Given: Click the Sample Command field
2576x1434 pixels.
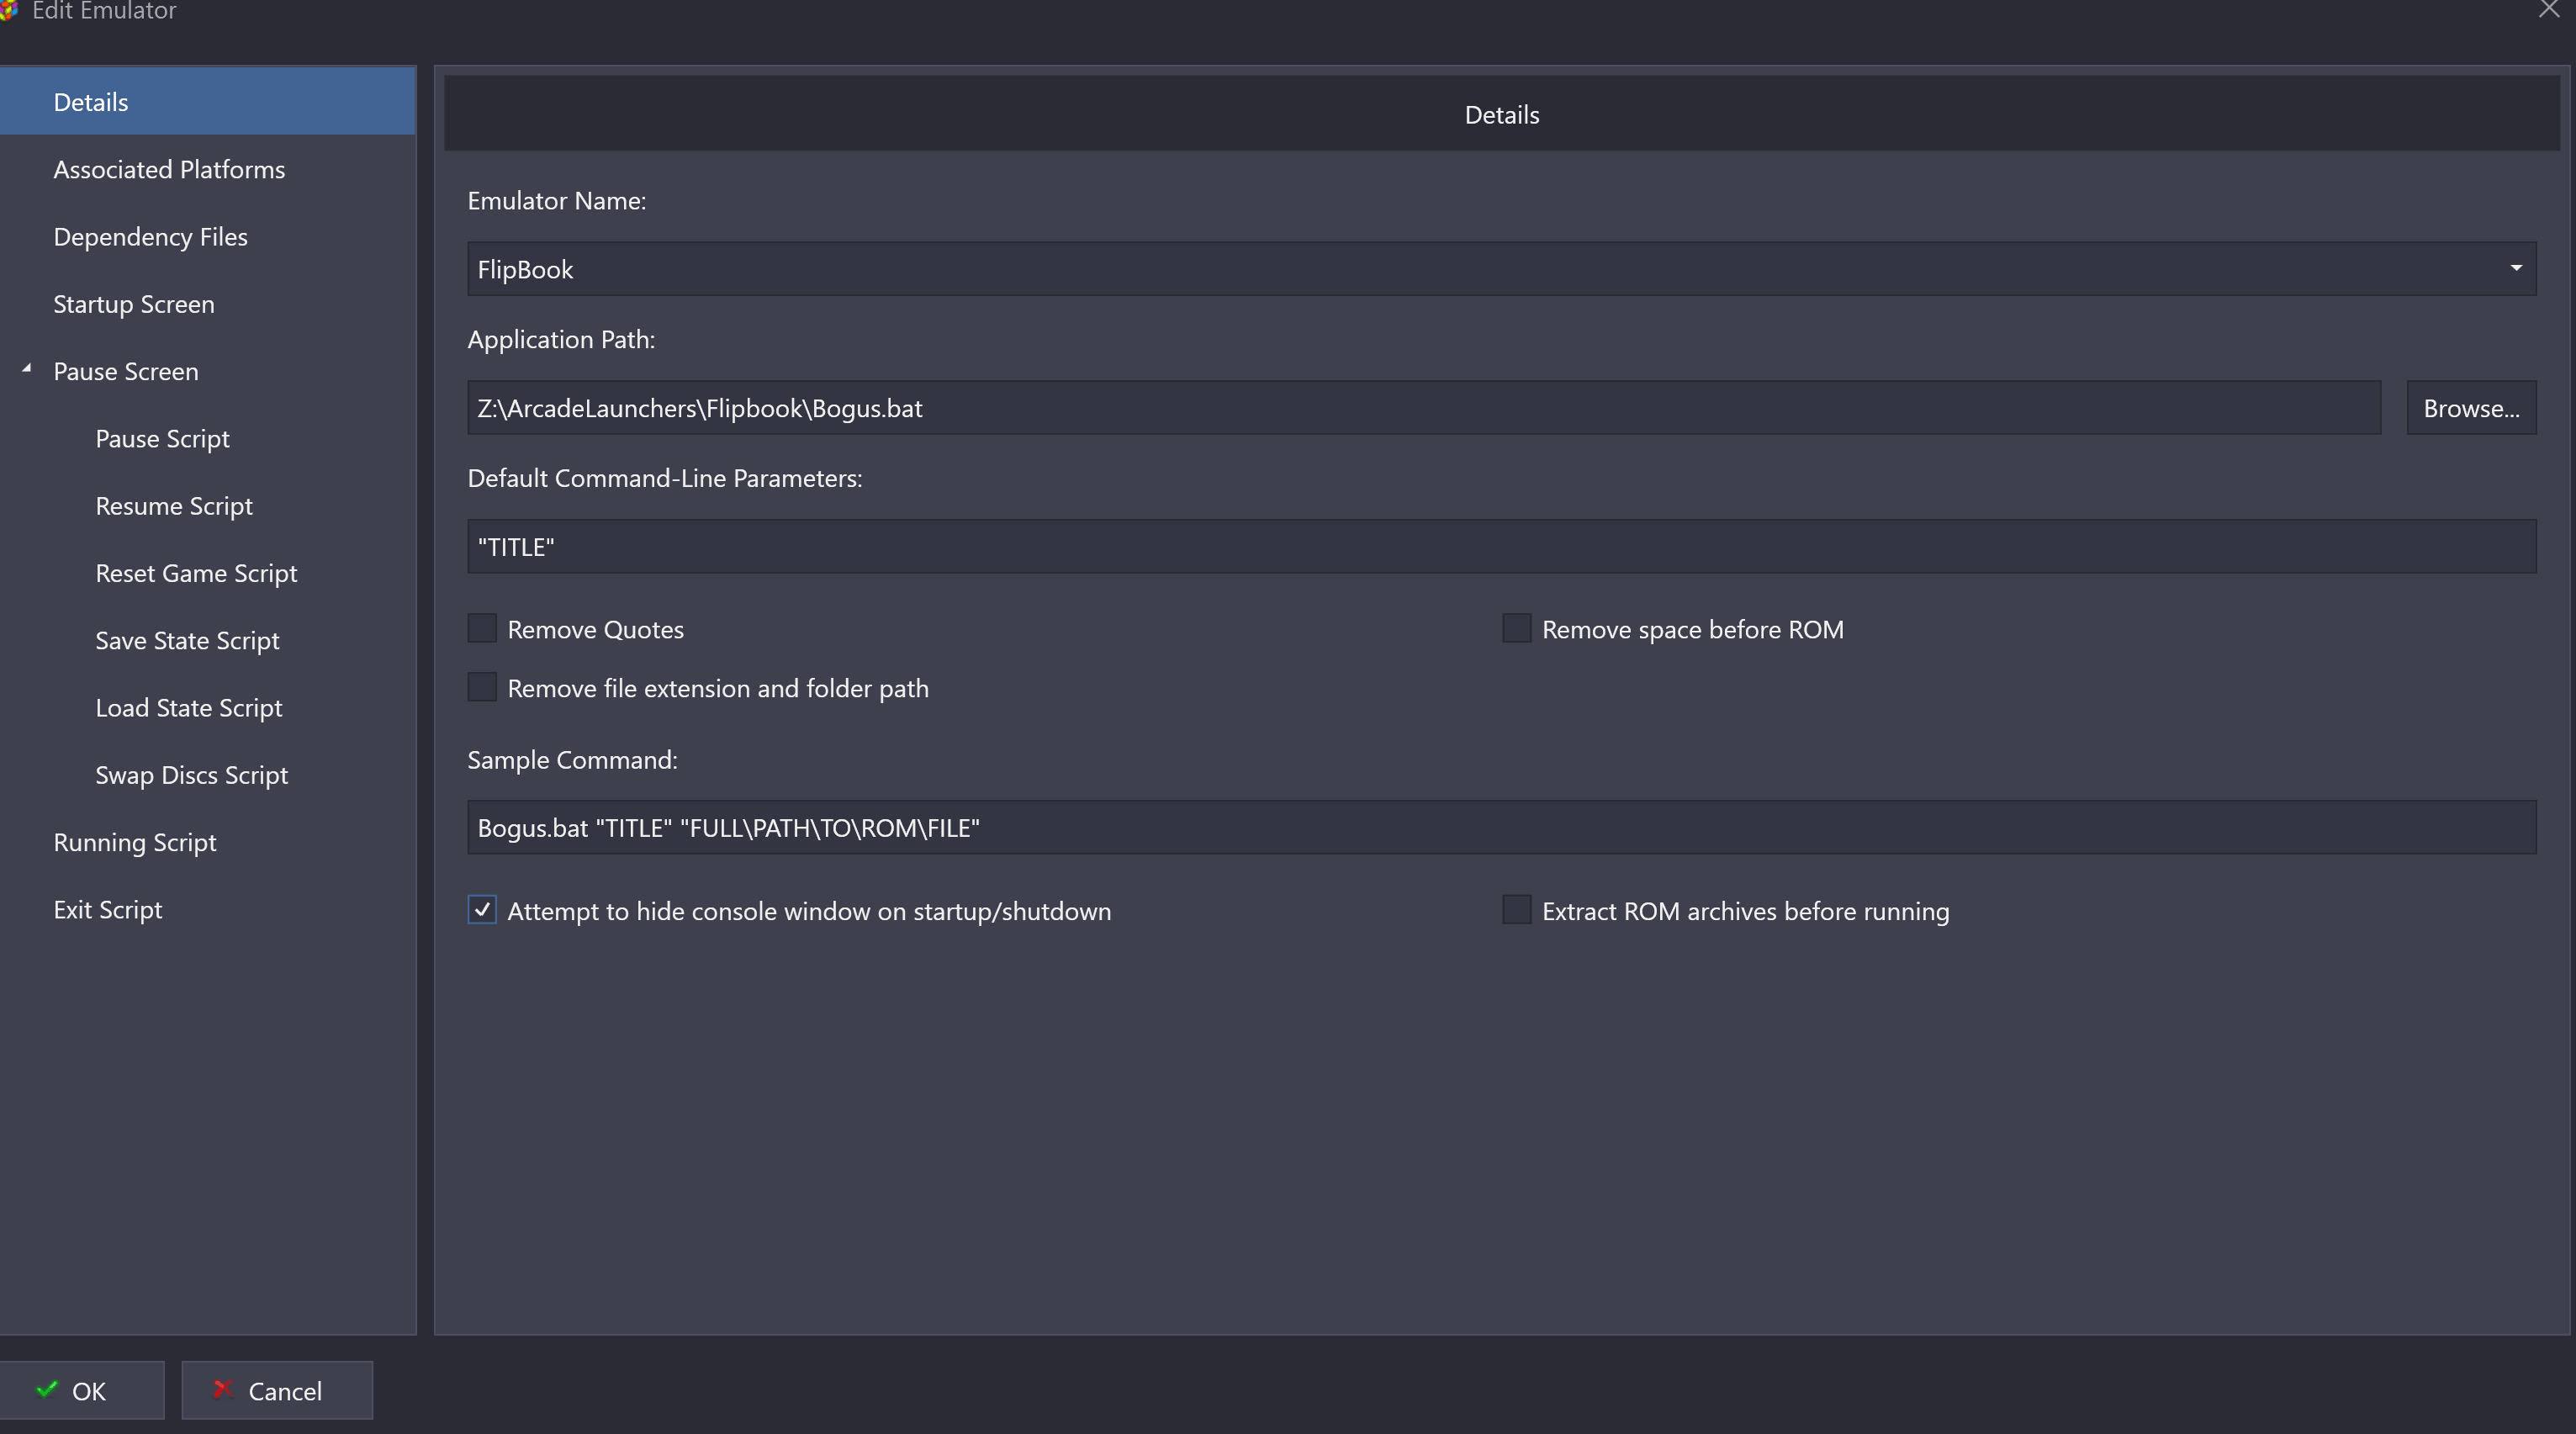Looking at the screenshot, I should click(1501, 827).
